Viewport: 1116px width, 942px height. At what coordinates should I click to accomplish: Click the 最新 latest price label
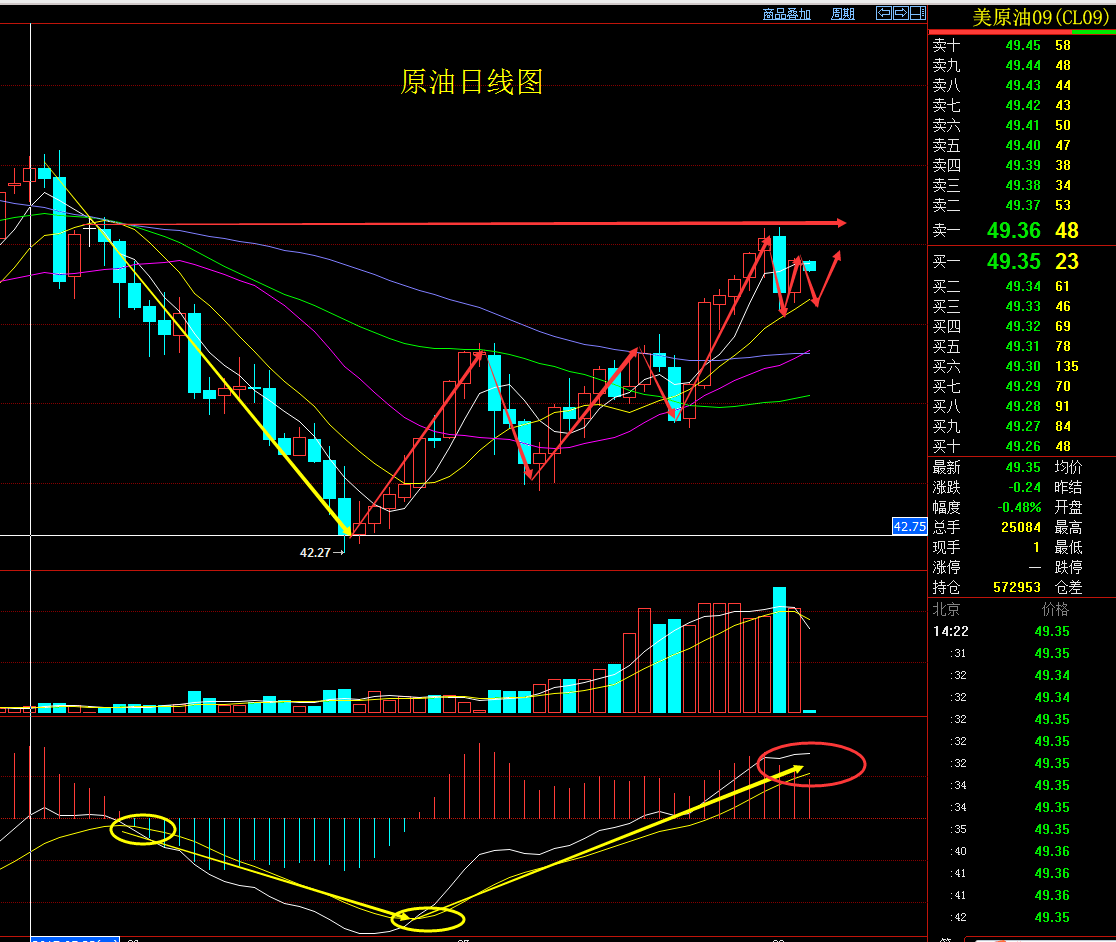[947, 467]
